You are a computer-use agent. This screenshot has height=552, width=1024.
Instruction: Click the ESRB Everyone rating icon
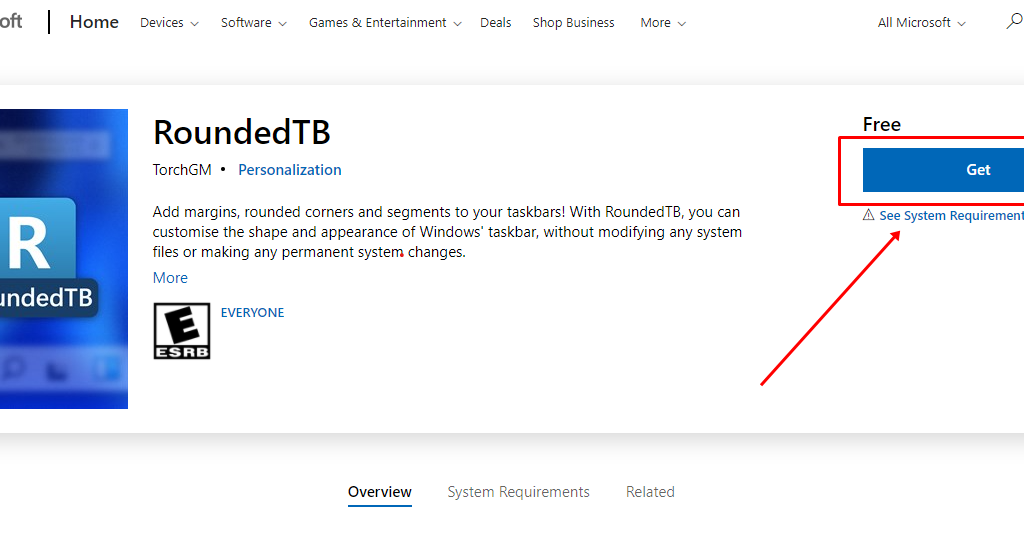point(181,331)
